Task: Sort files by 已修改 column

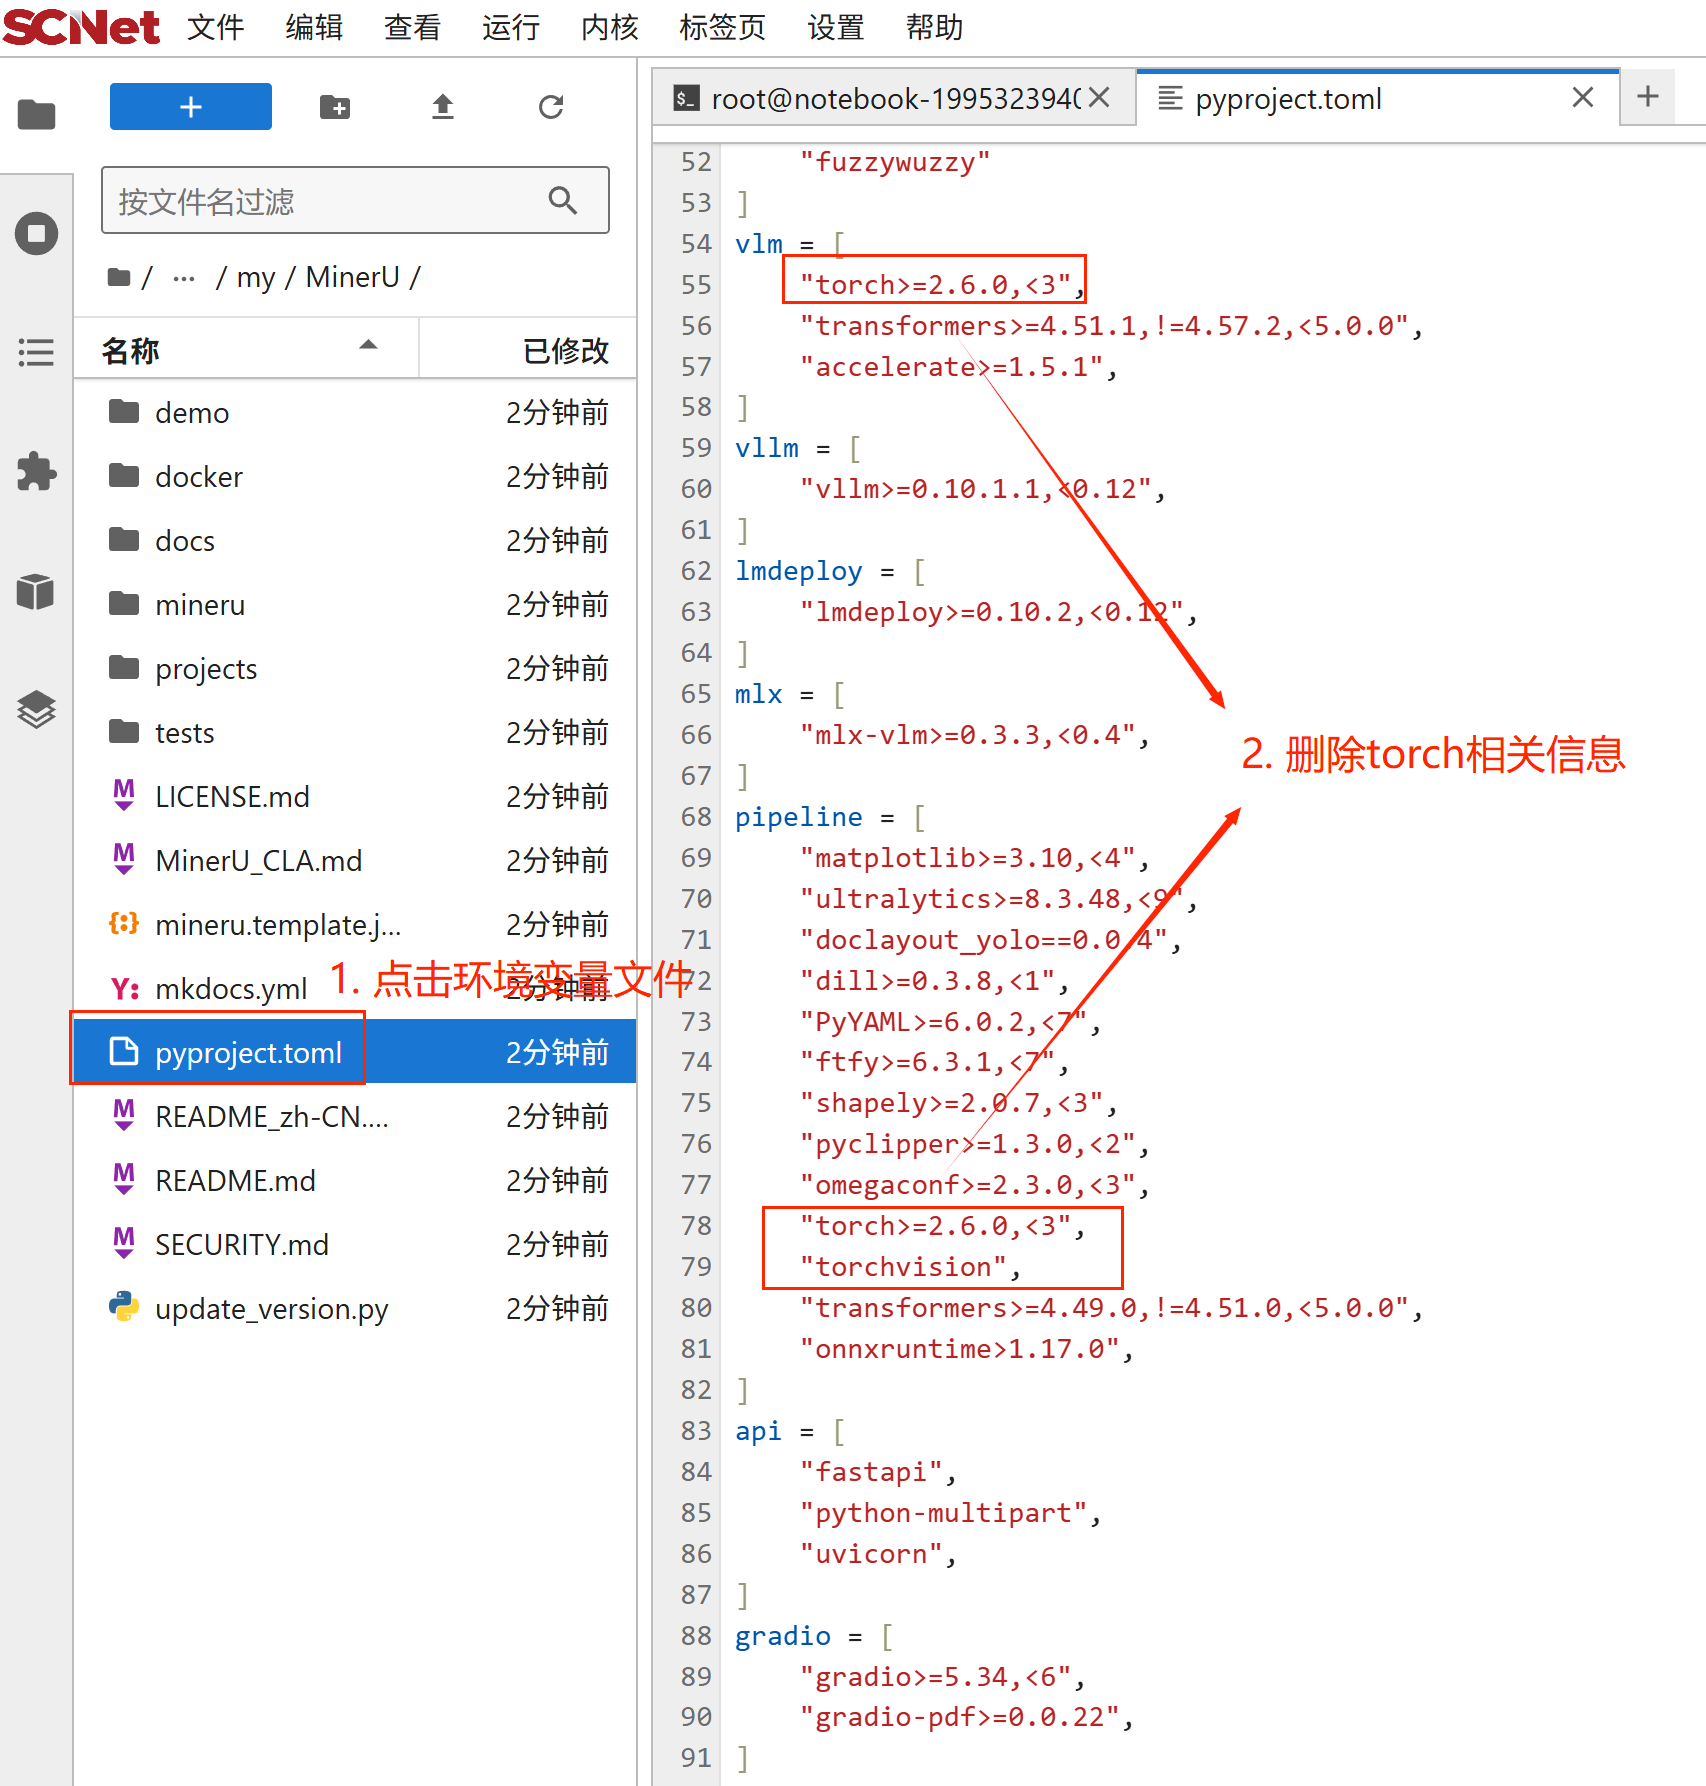Action: [x=565, y=350]
